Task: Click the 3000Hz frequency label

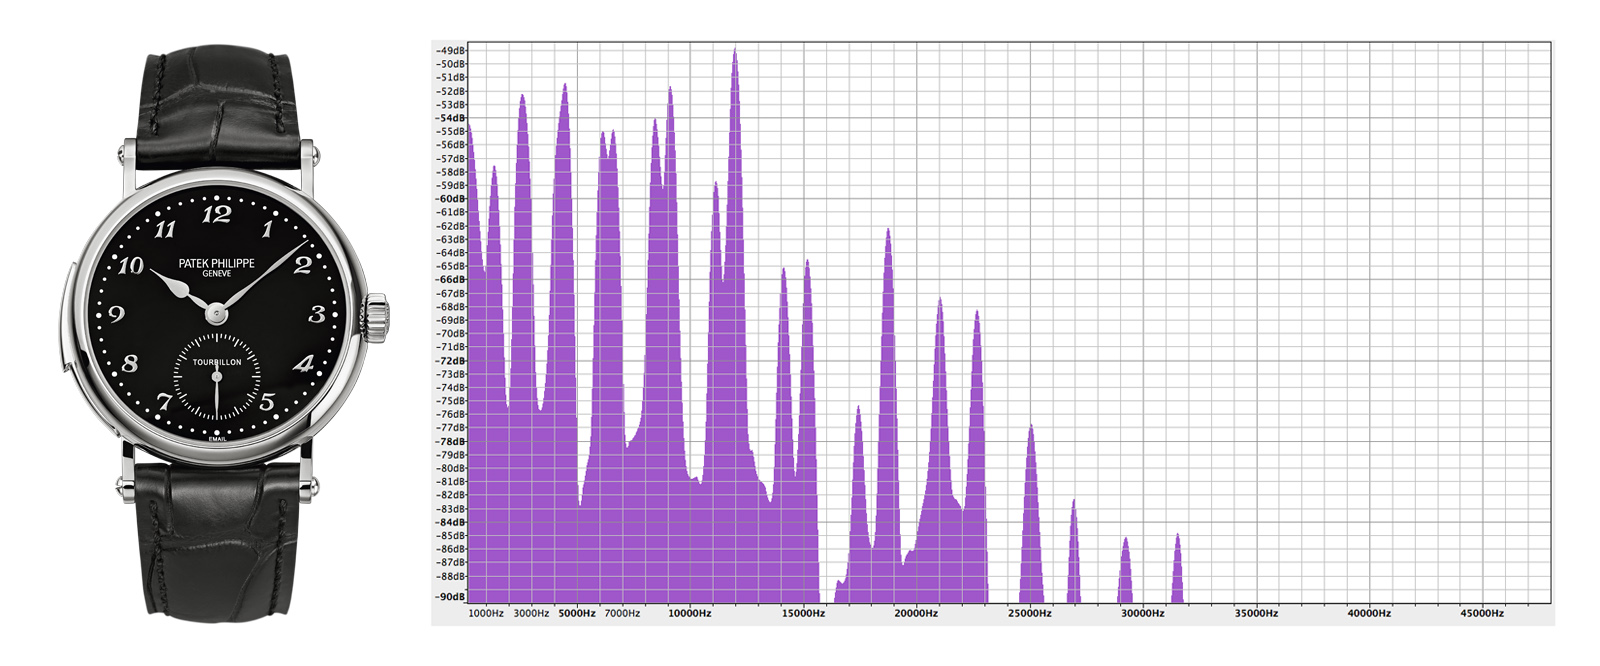Action: click(x=531, y=613)
